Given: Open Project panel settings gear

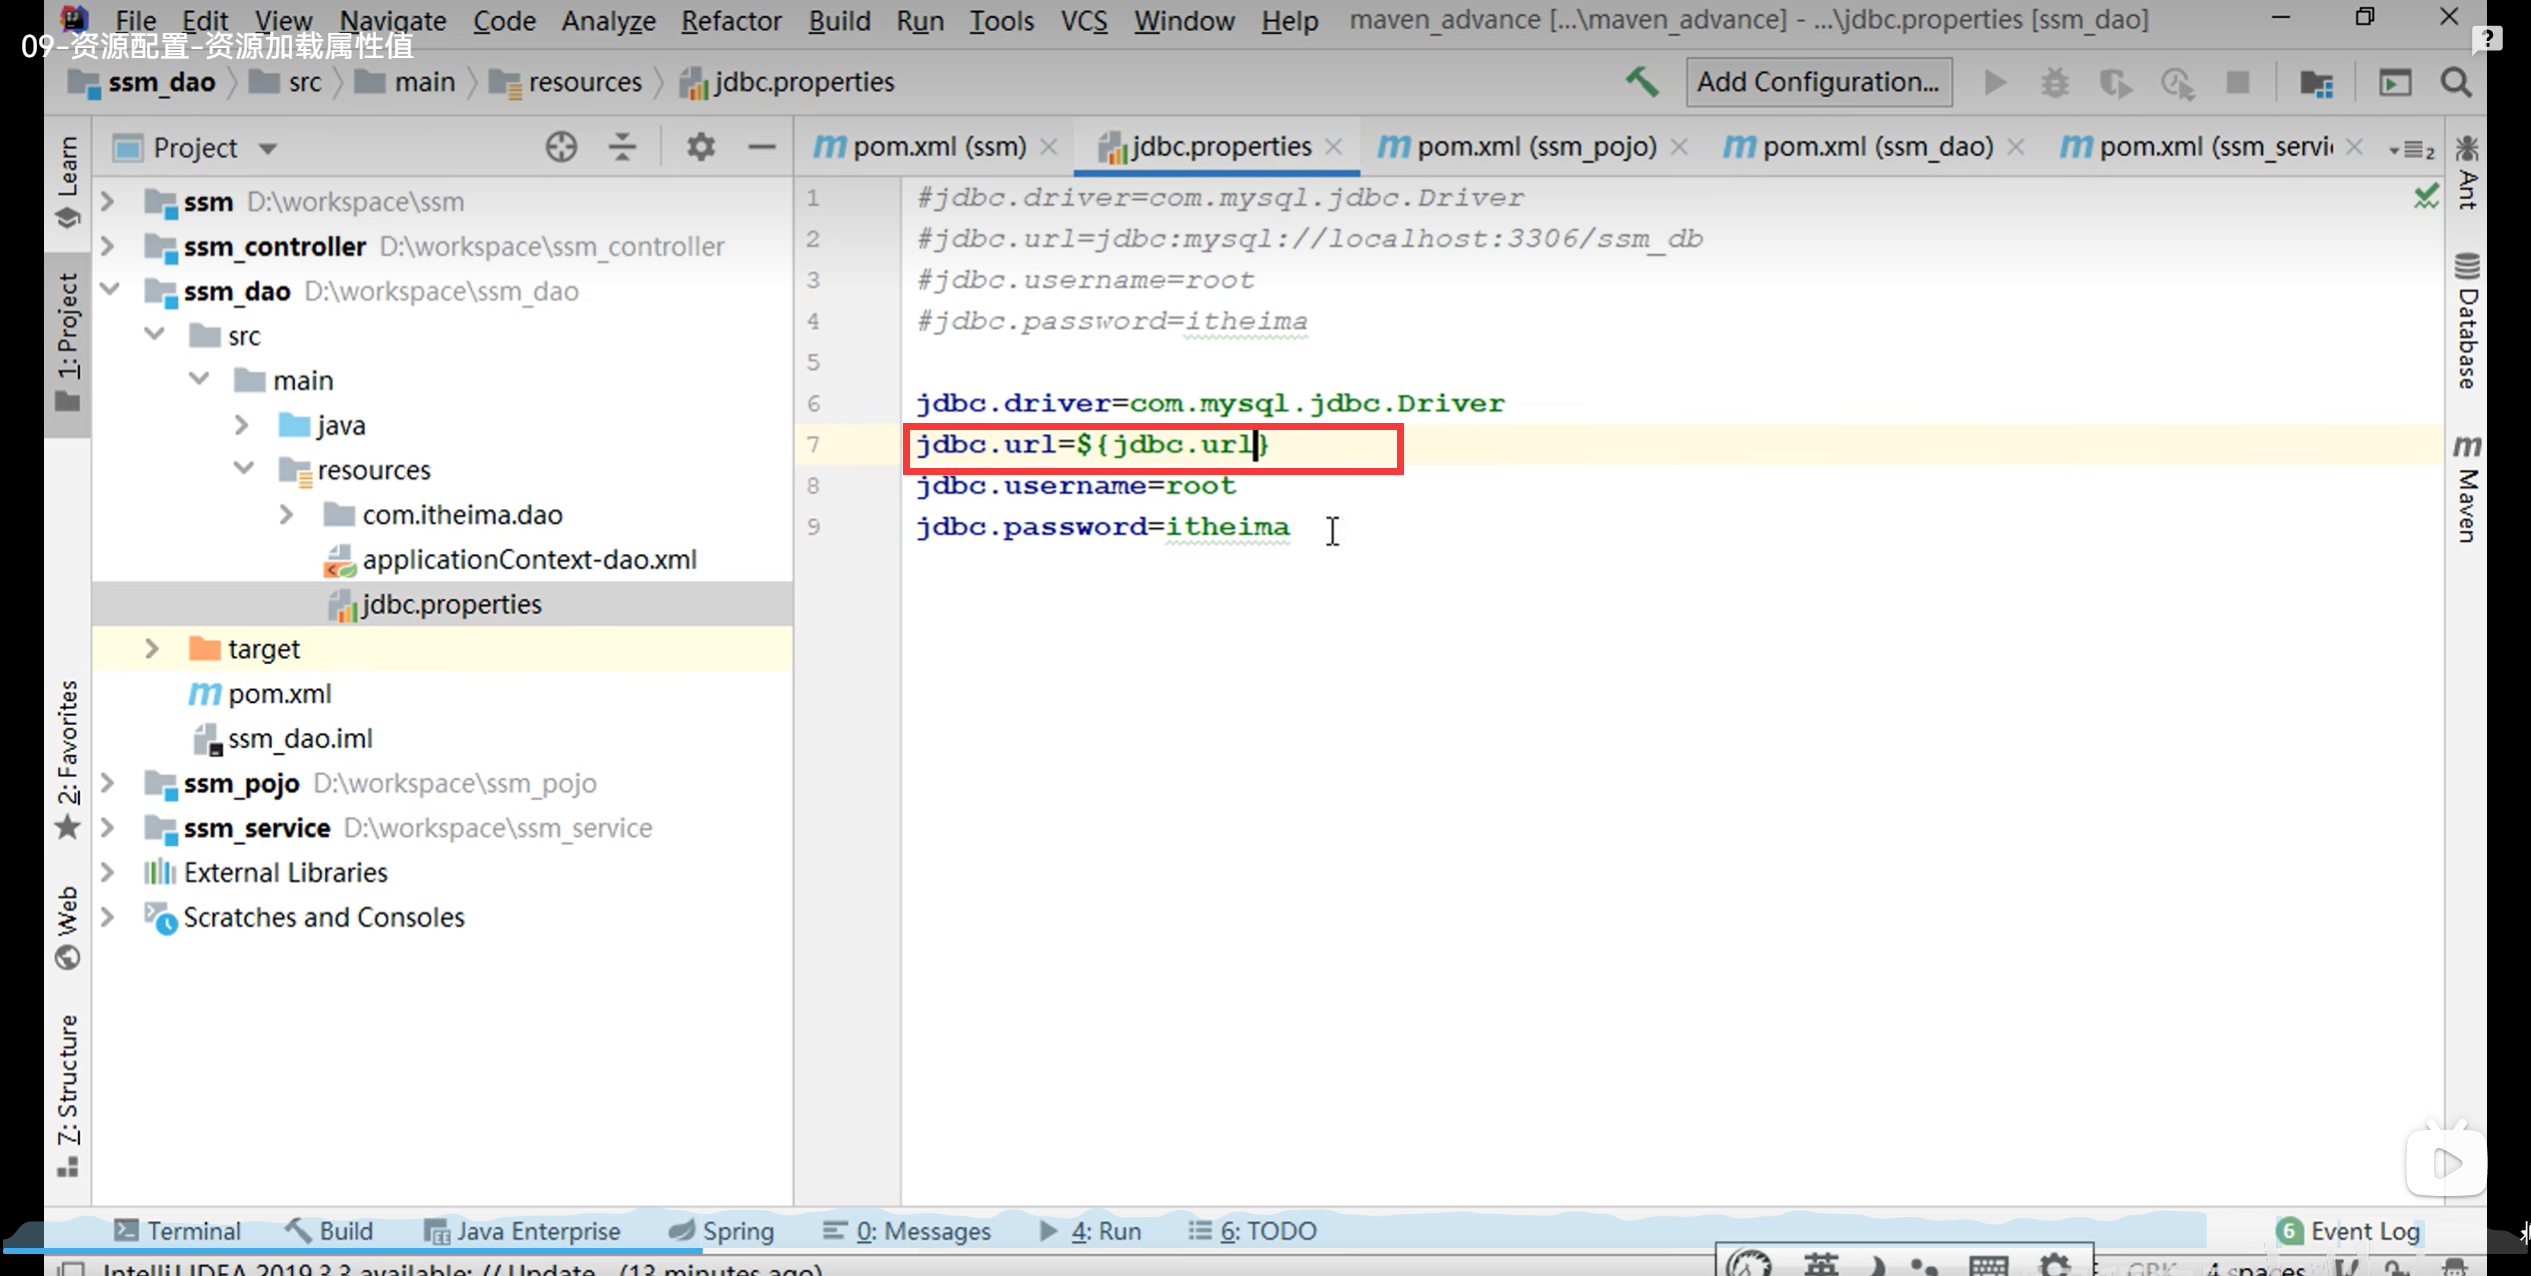Looking at the screenshot, I should (700, 148).
